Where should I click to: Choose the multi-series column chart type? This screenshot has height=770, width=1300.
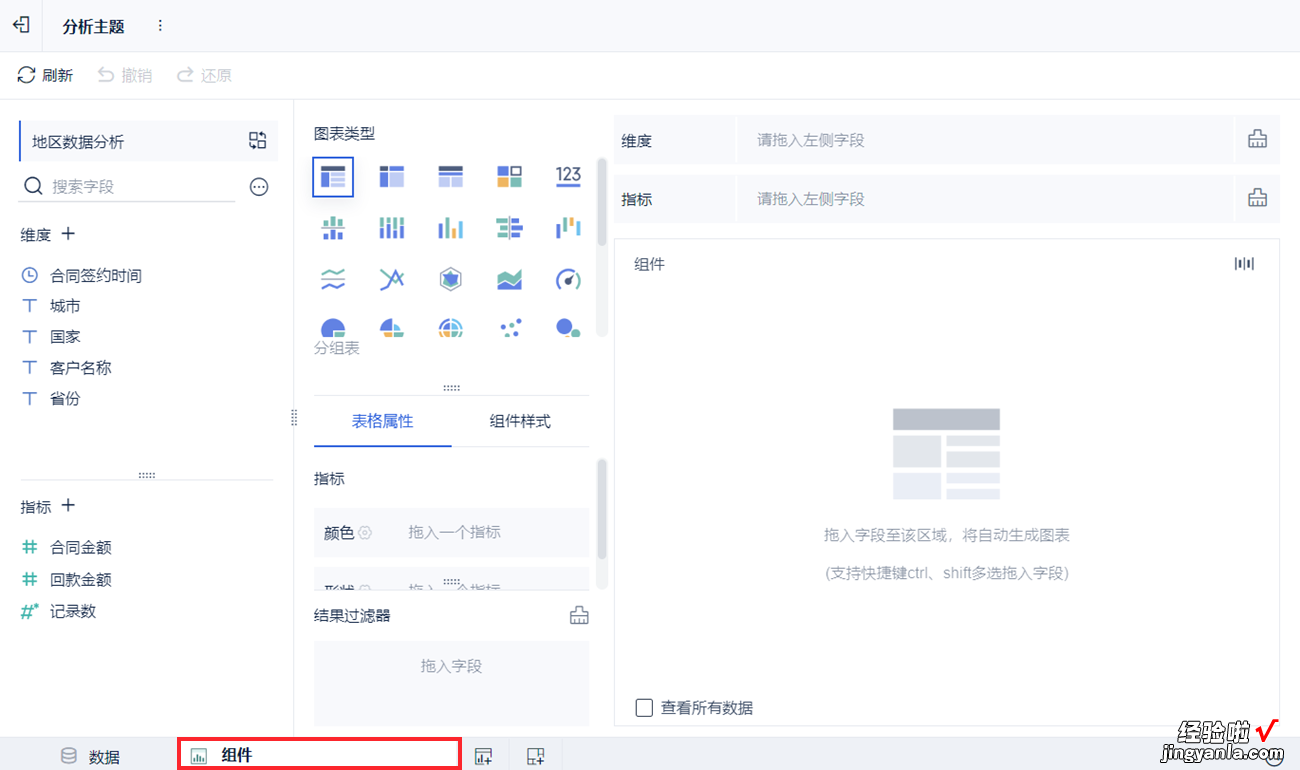(451, 229)
